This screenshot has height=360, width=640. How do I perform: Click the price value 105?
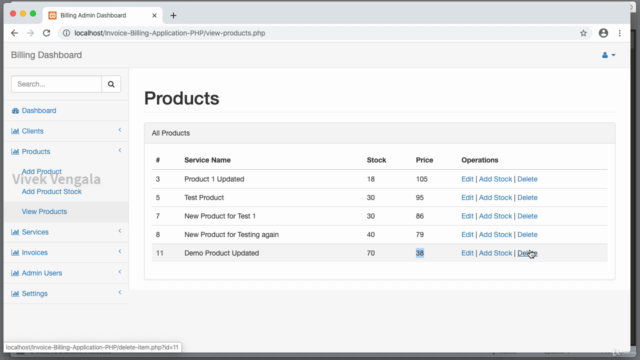[422, 179]
